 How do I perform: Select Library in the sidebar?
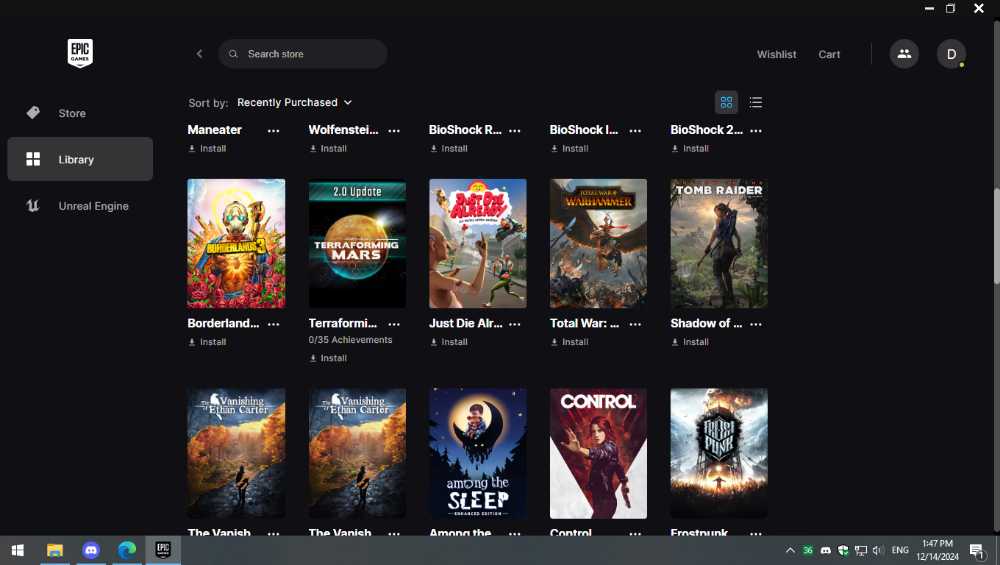(x=80, y=159)
